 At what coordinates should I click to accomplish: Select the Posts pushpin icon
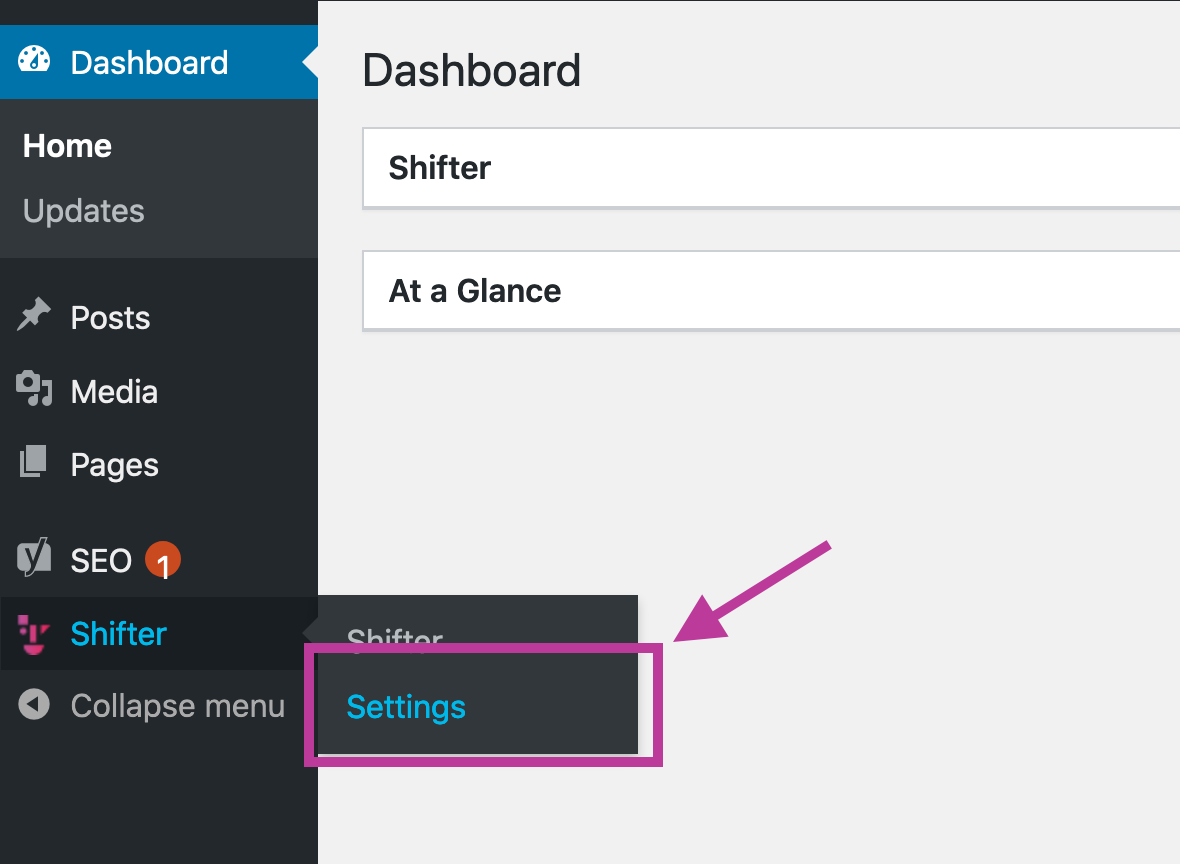point(33,317)
